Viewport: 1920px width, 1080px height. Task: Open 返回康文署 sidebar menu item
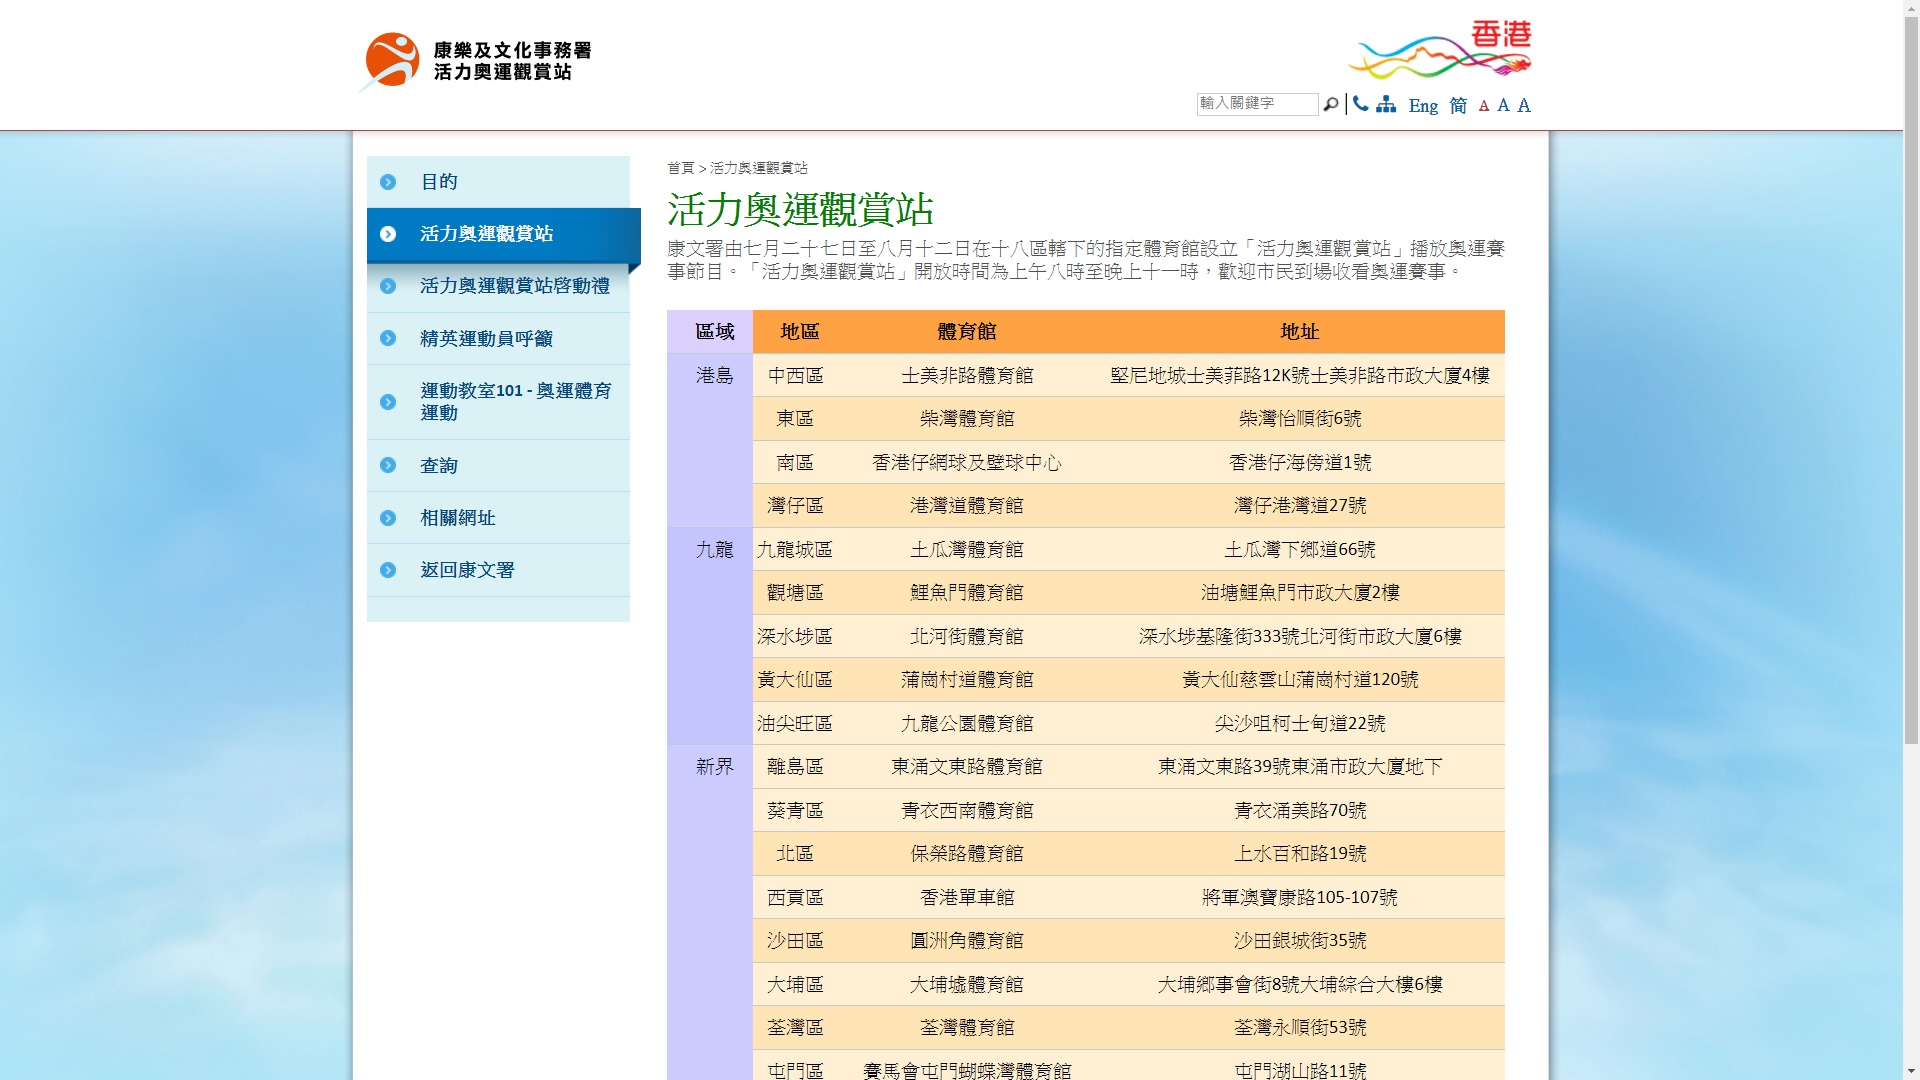click(x=498, y=570)
